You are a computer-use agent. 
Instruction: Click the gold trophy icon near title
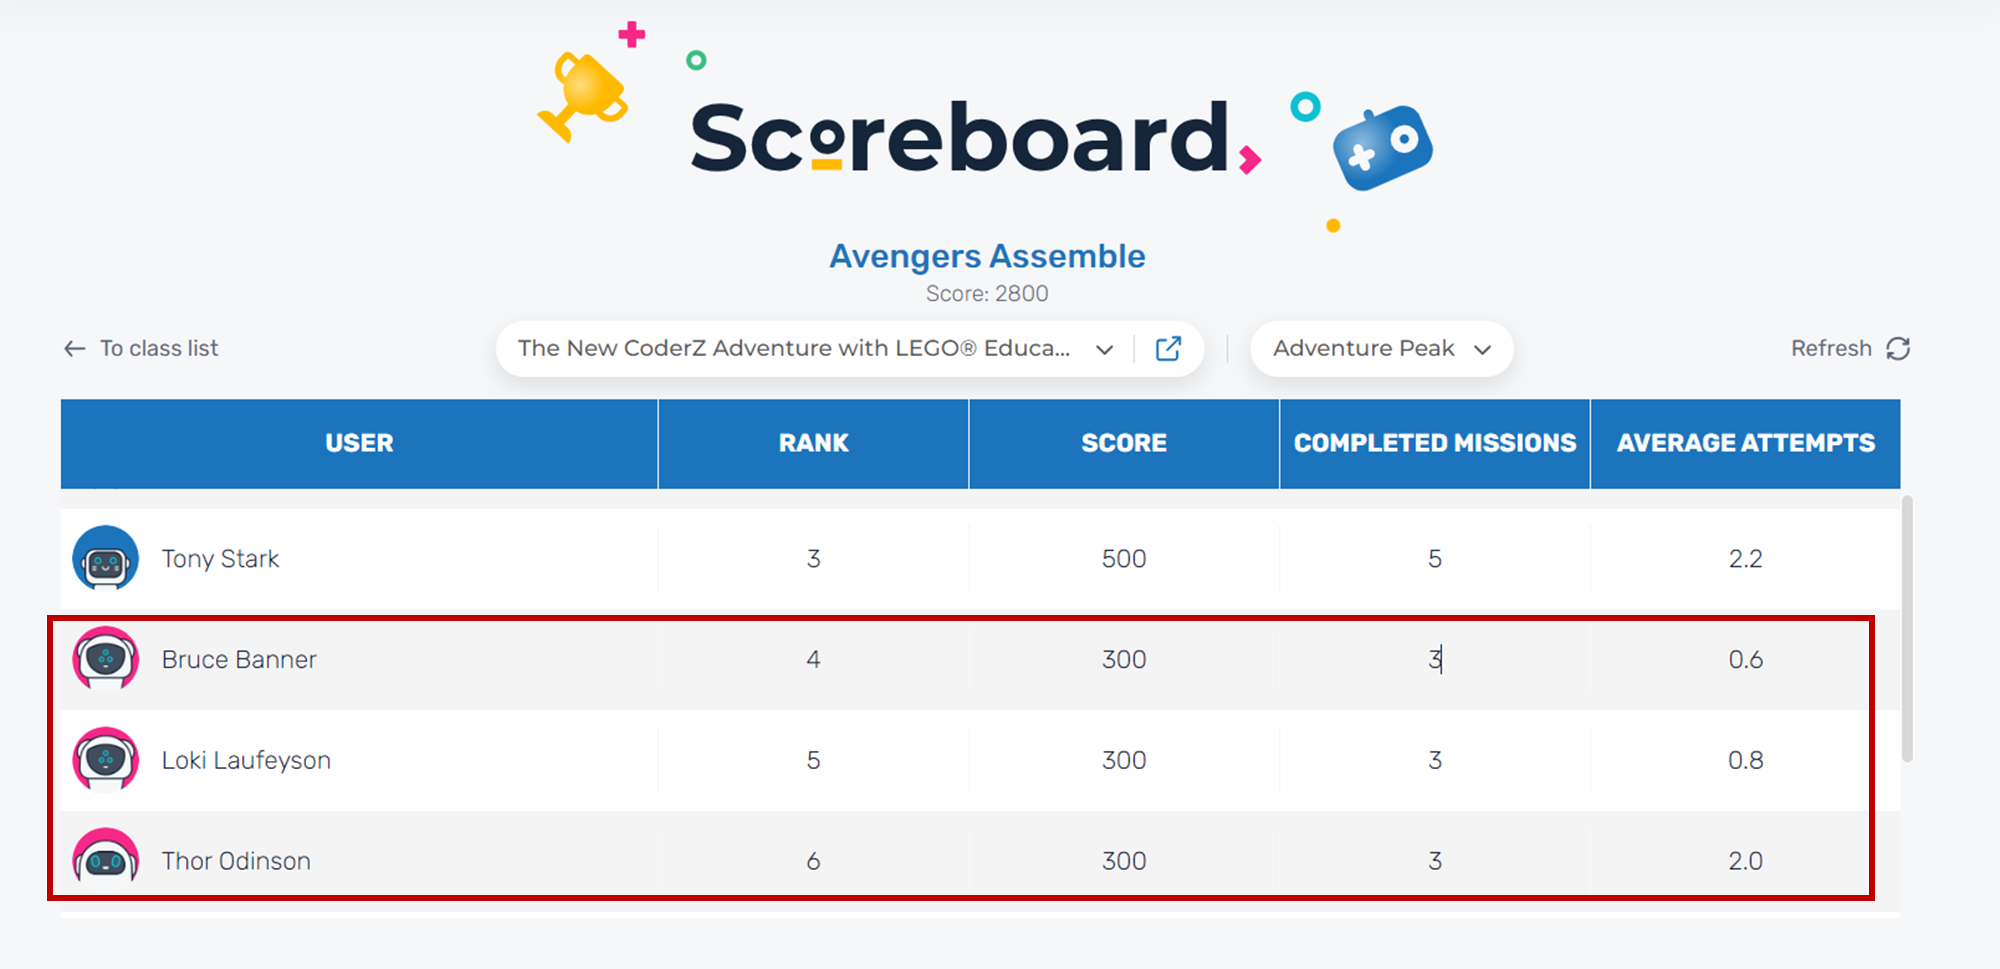pos(585,95)
